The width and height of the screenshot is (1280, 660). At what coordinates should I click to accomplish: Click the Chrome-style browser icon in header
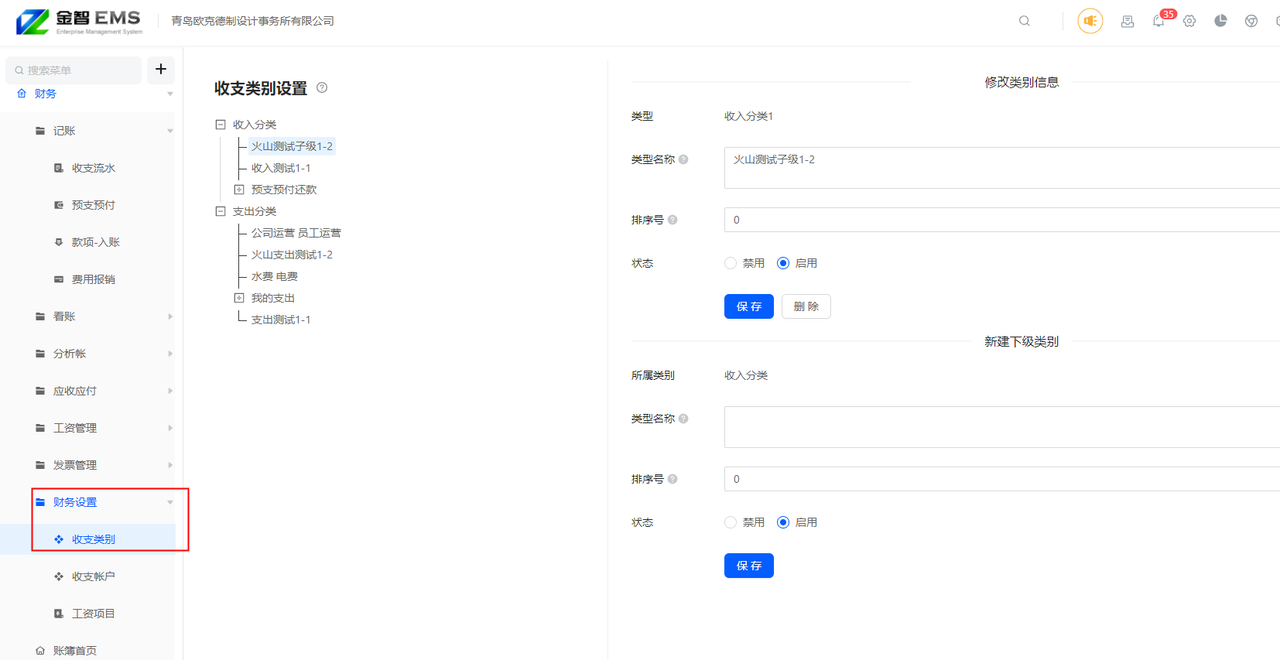(x=1251, y=21)
